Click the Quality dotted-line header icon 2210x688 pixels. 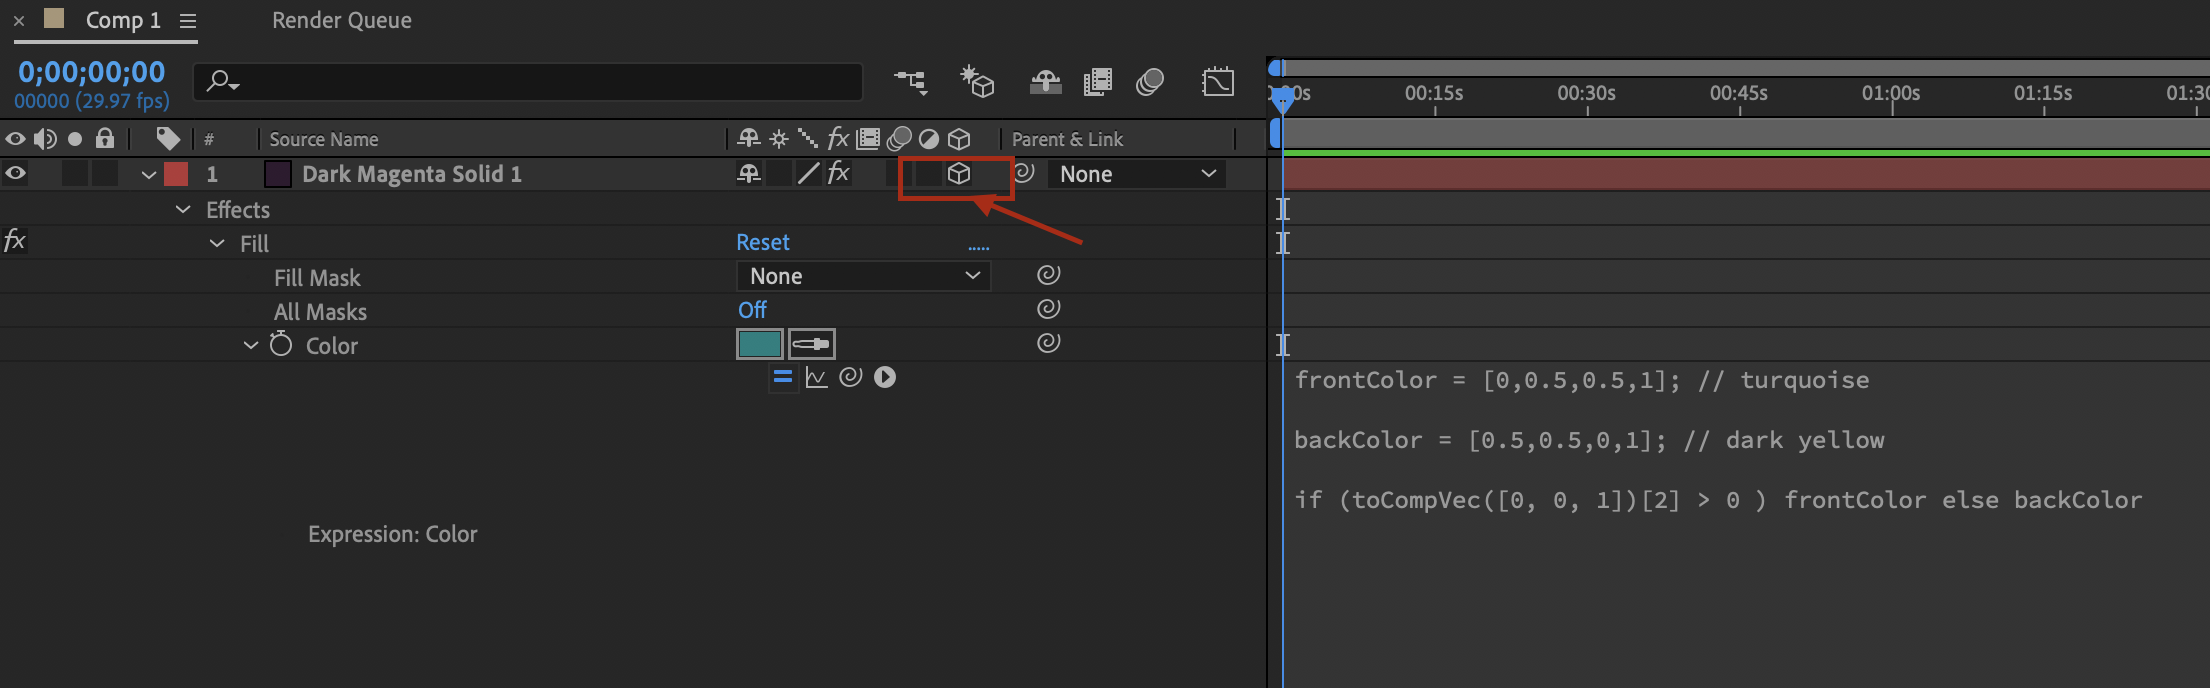click(808, 138)
